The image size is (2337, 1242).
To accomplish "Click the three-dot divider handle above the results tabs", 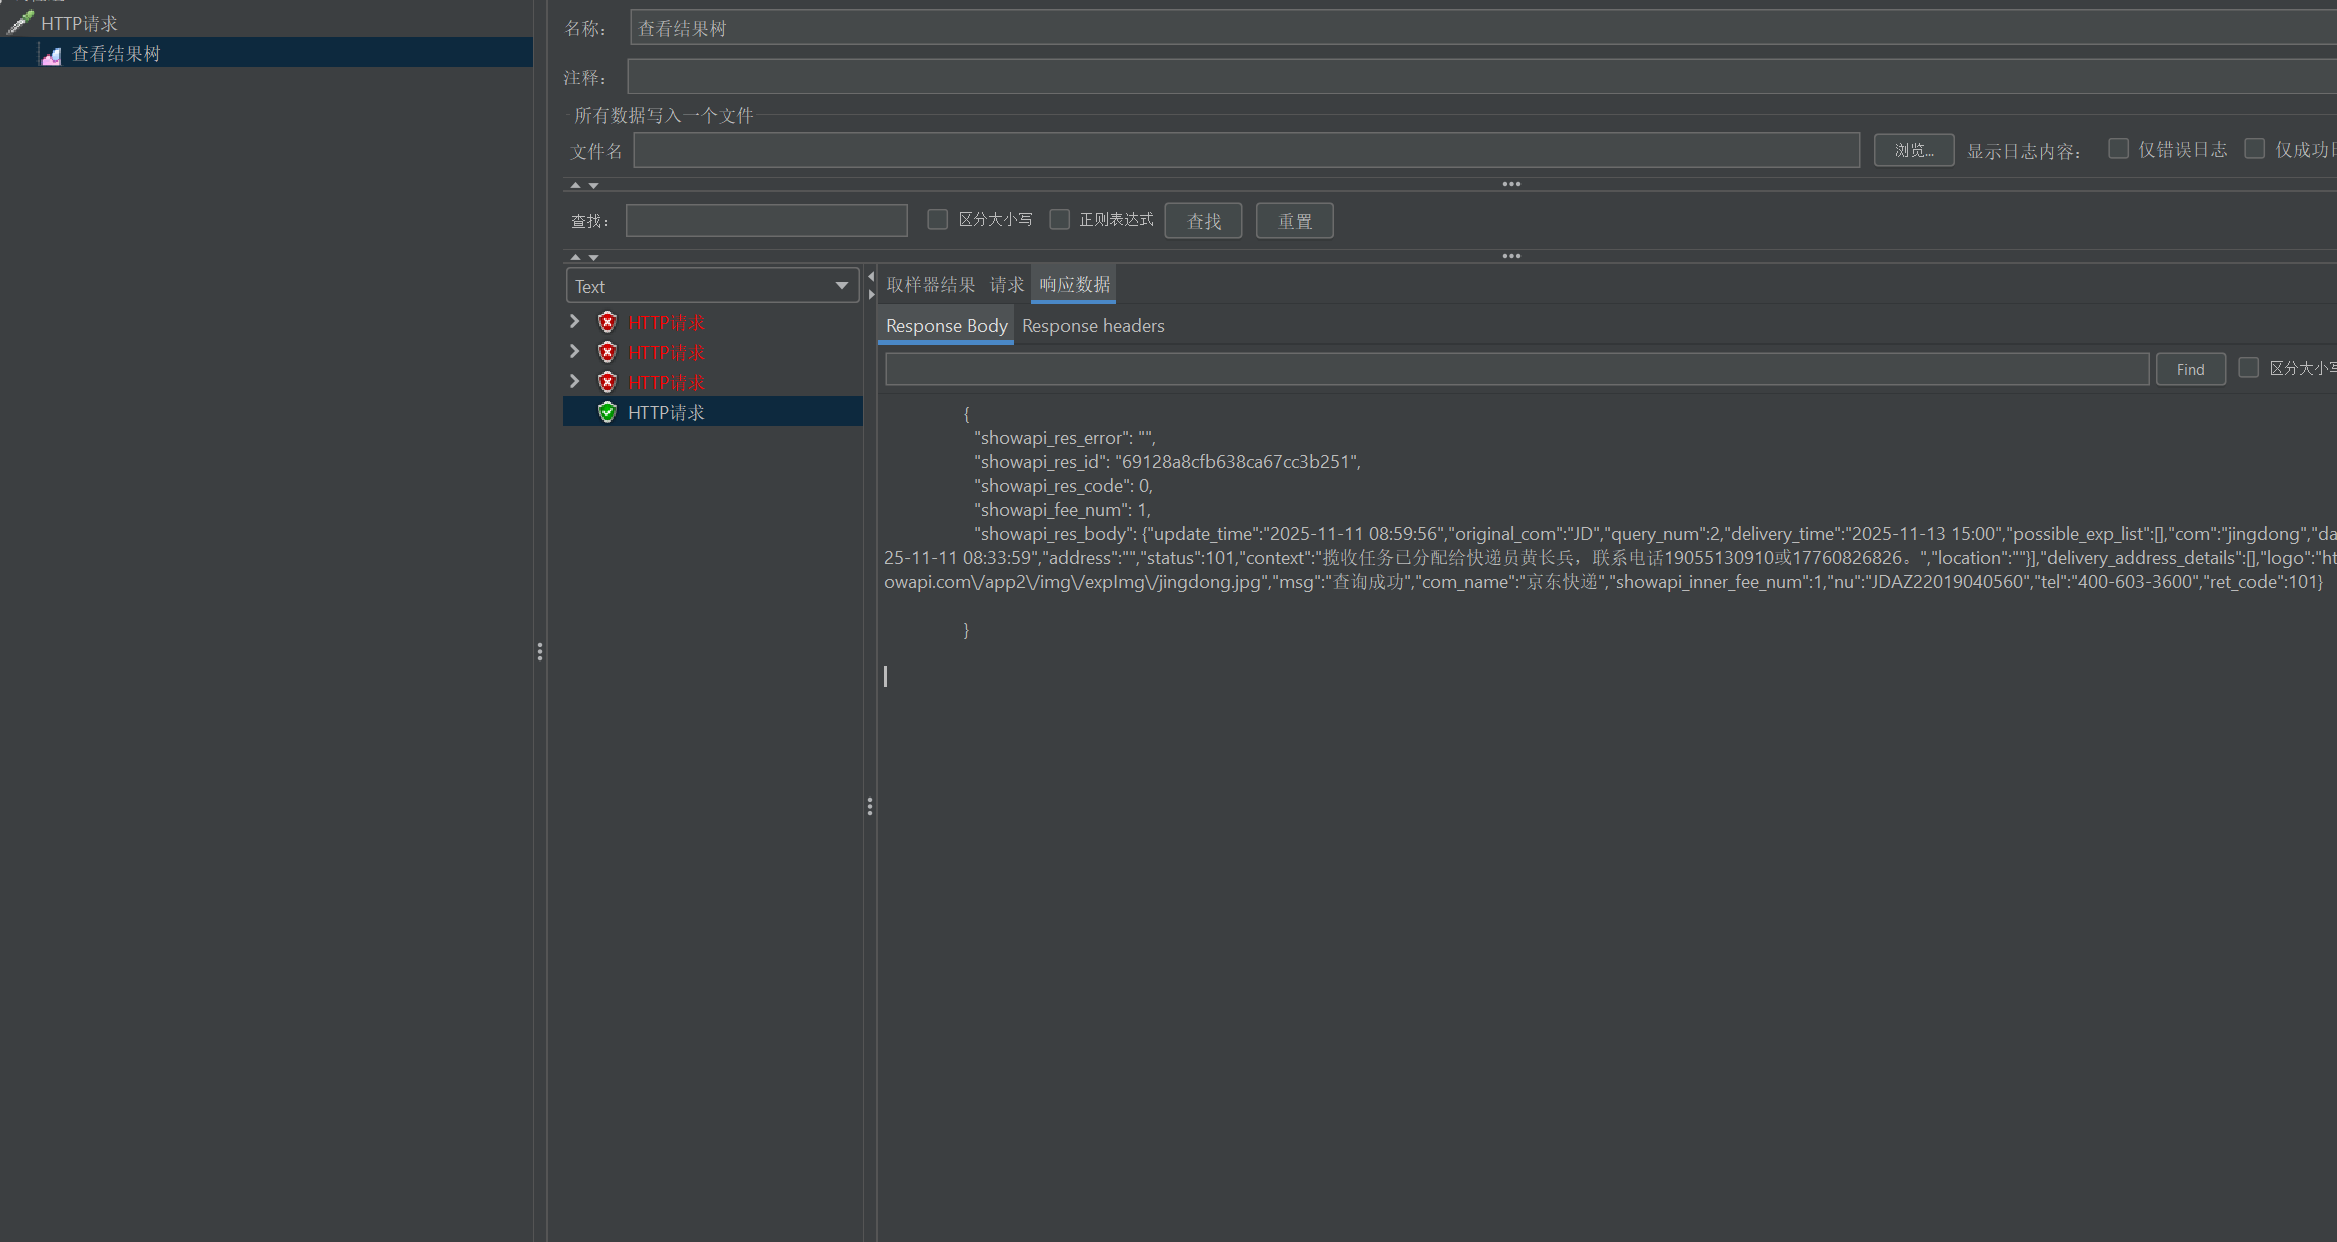I will click(x=1511, y=256).
